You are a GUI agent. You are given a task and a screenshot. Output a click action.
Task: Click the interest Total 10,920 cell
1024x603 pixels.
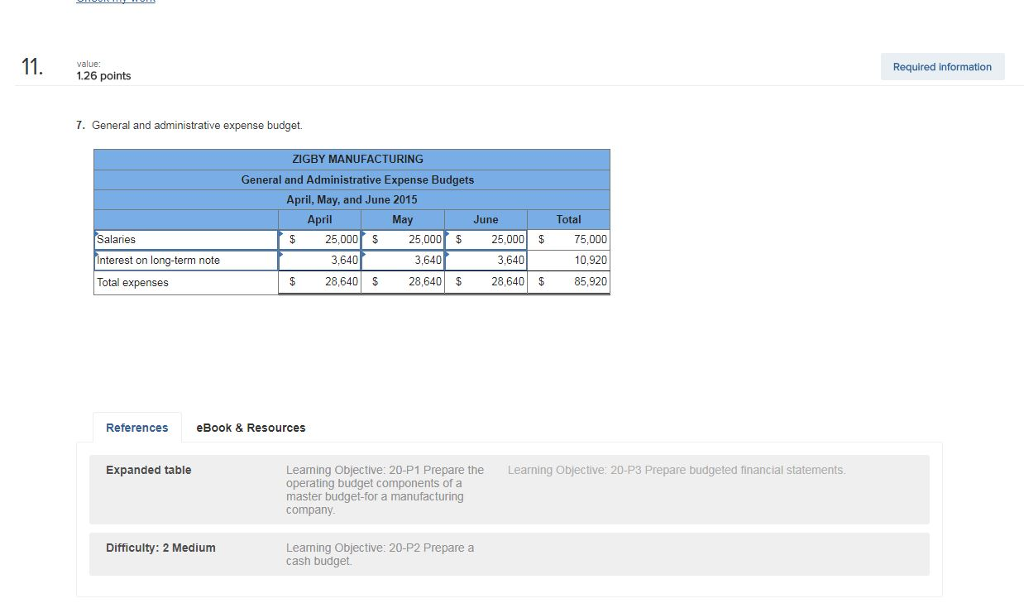(x=569, y=260)
